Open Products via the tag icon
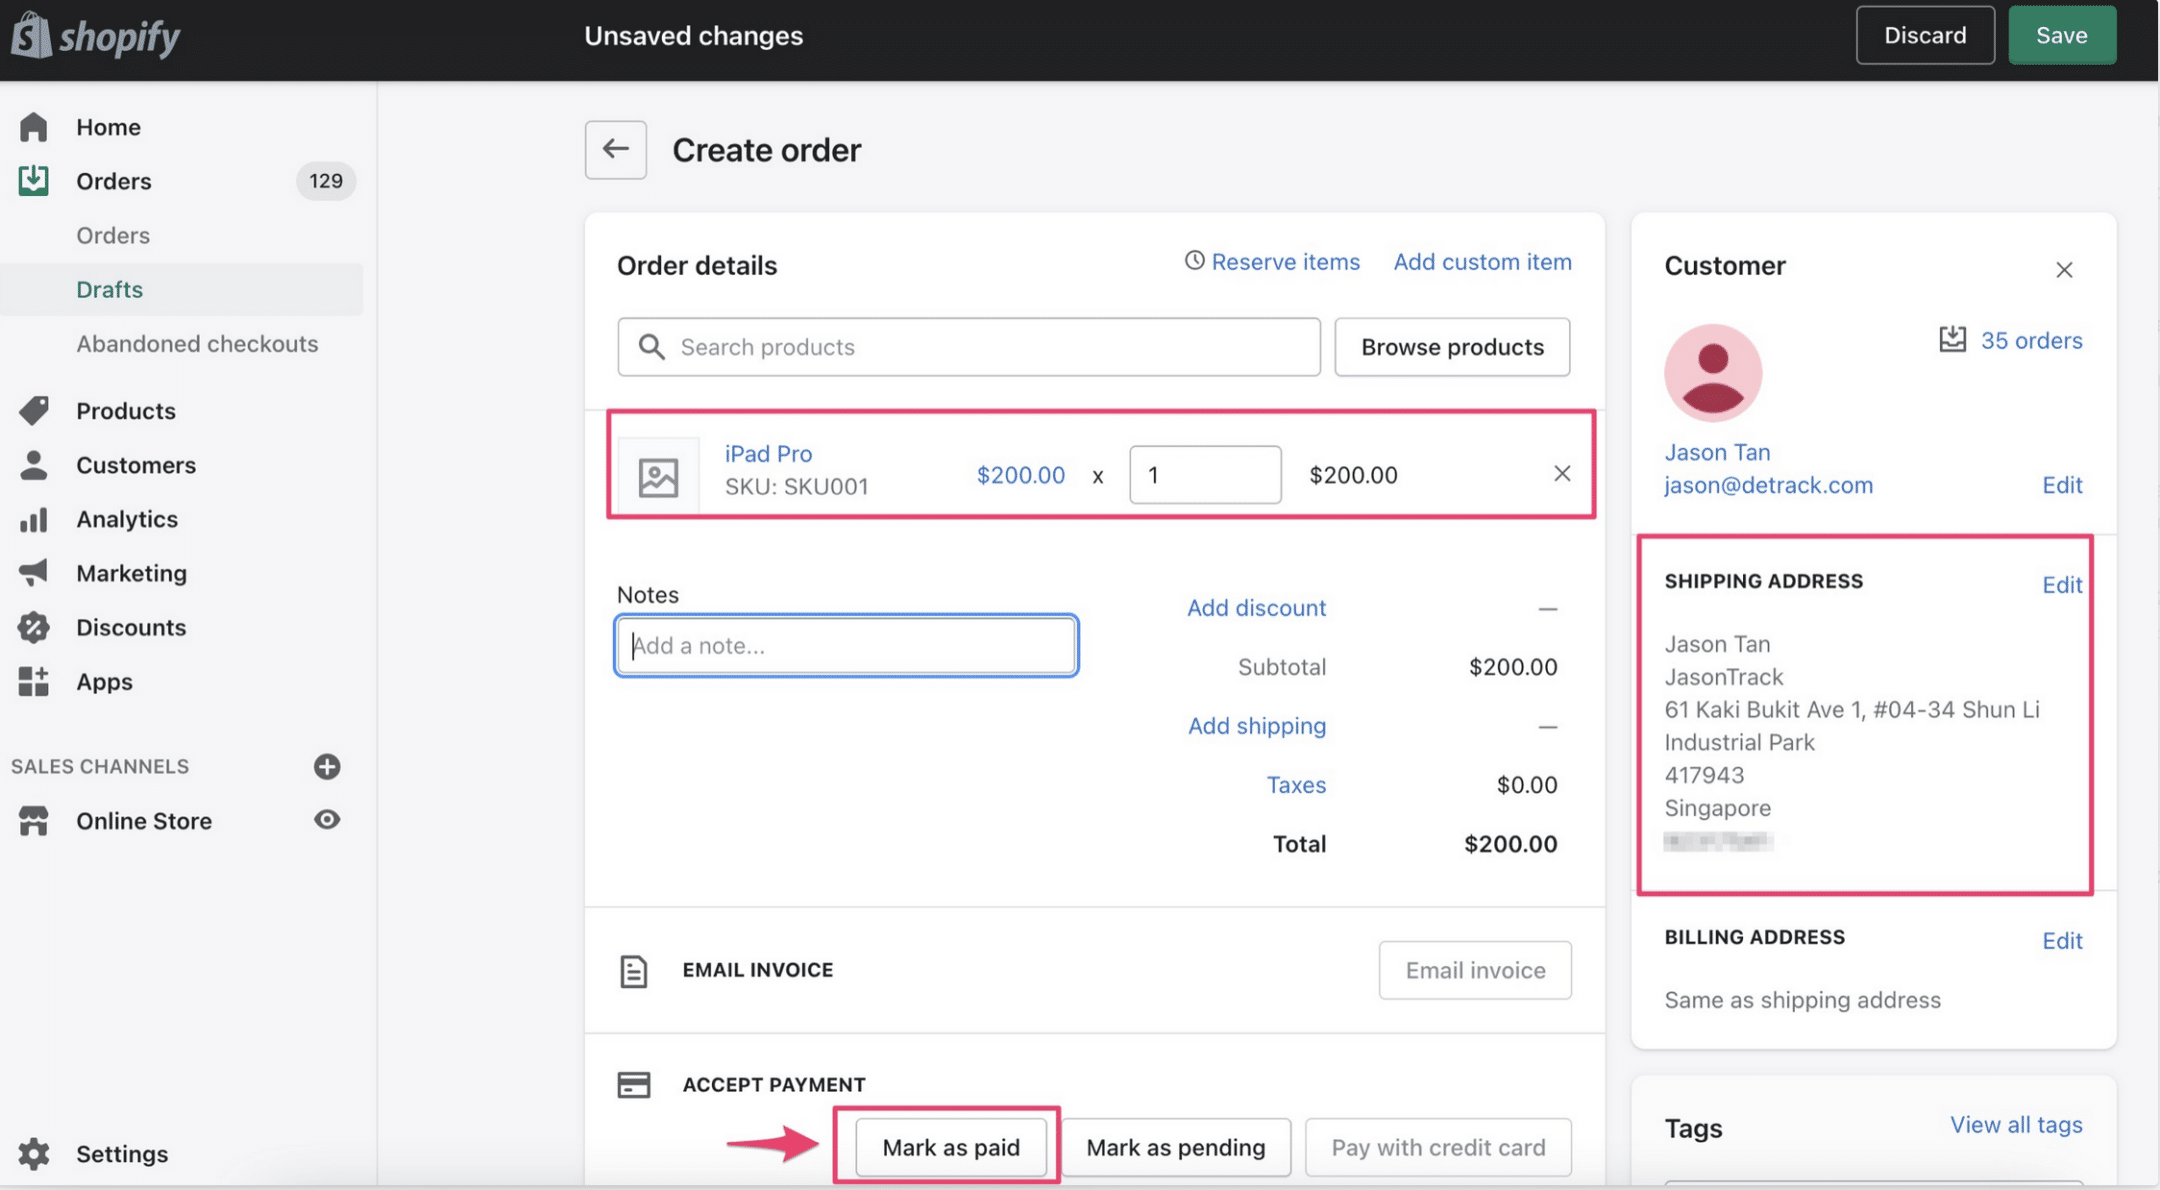The height and width of the screenshot is (1190, 2160). (x=34, y=410)
